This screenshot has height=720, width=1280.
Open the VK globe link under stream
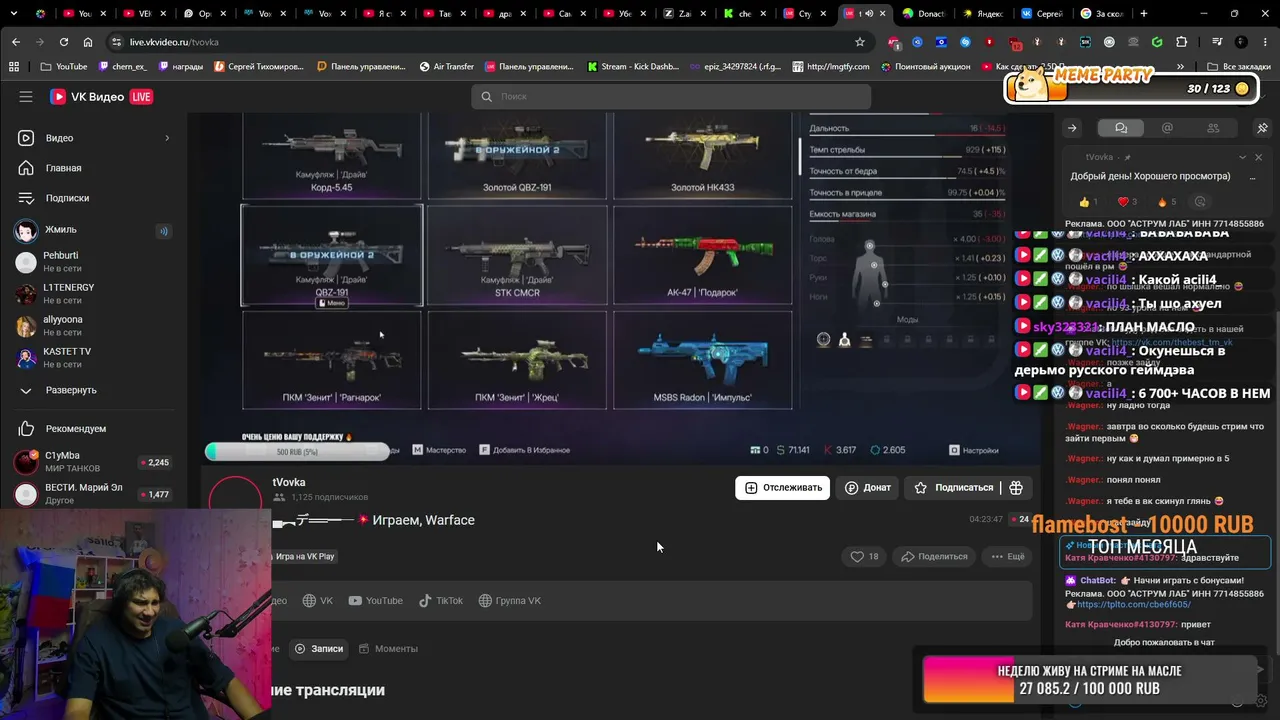coord(318,601)
